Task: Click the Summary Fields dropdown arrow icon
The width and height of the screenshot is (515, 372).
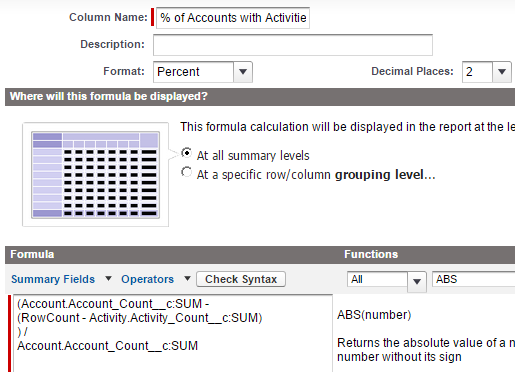Action: click(108, 278)
